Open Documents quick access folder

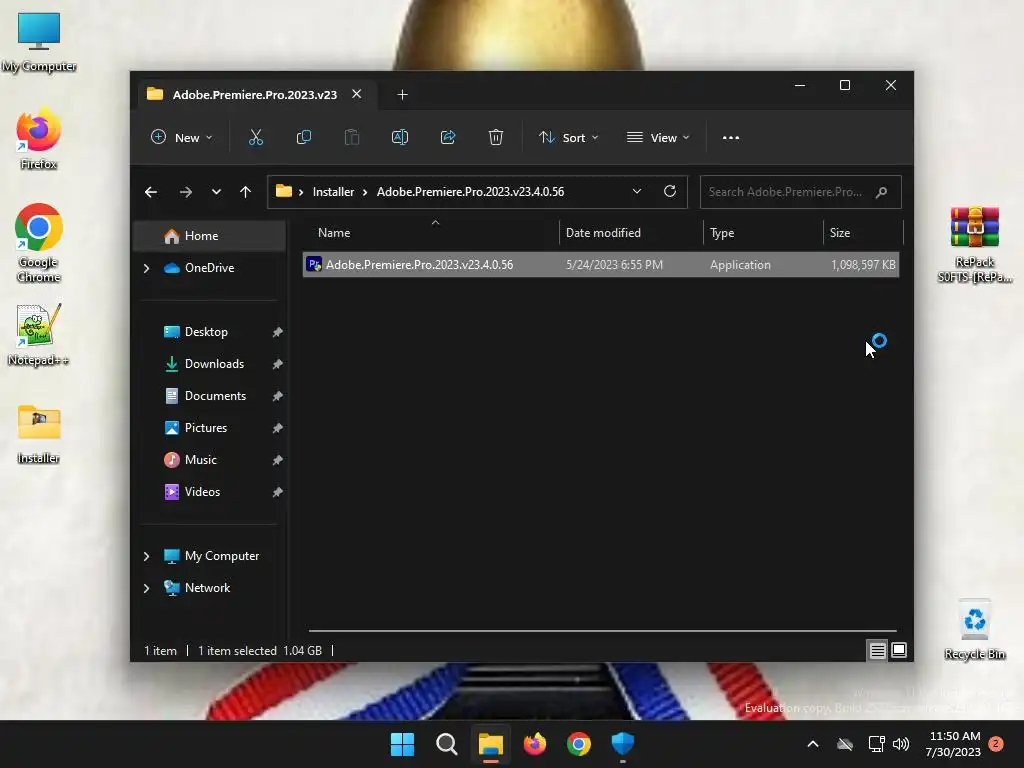[216, 396]
